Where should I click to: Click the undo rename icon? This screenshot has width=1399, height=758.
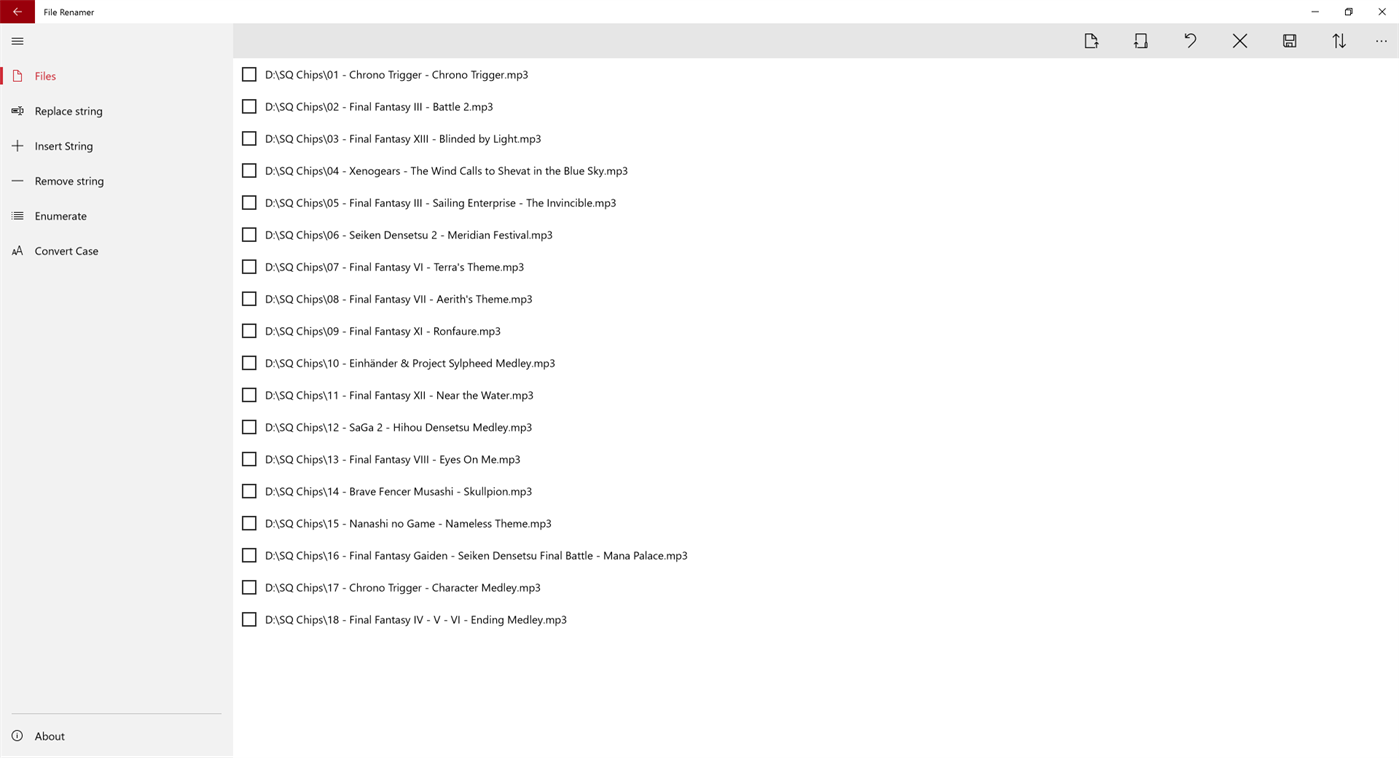coord(1190,40)
